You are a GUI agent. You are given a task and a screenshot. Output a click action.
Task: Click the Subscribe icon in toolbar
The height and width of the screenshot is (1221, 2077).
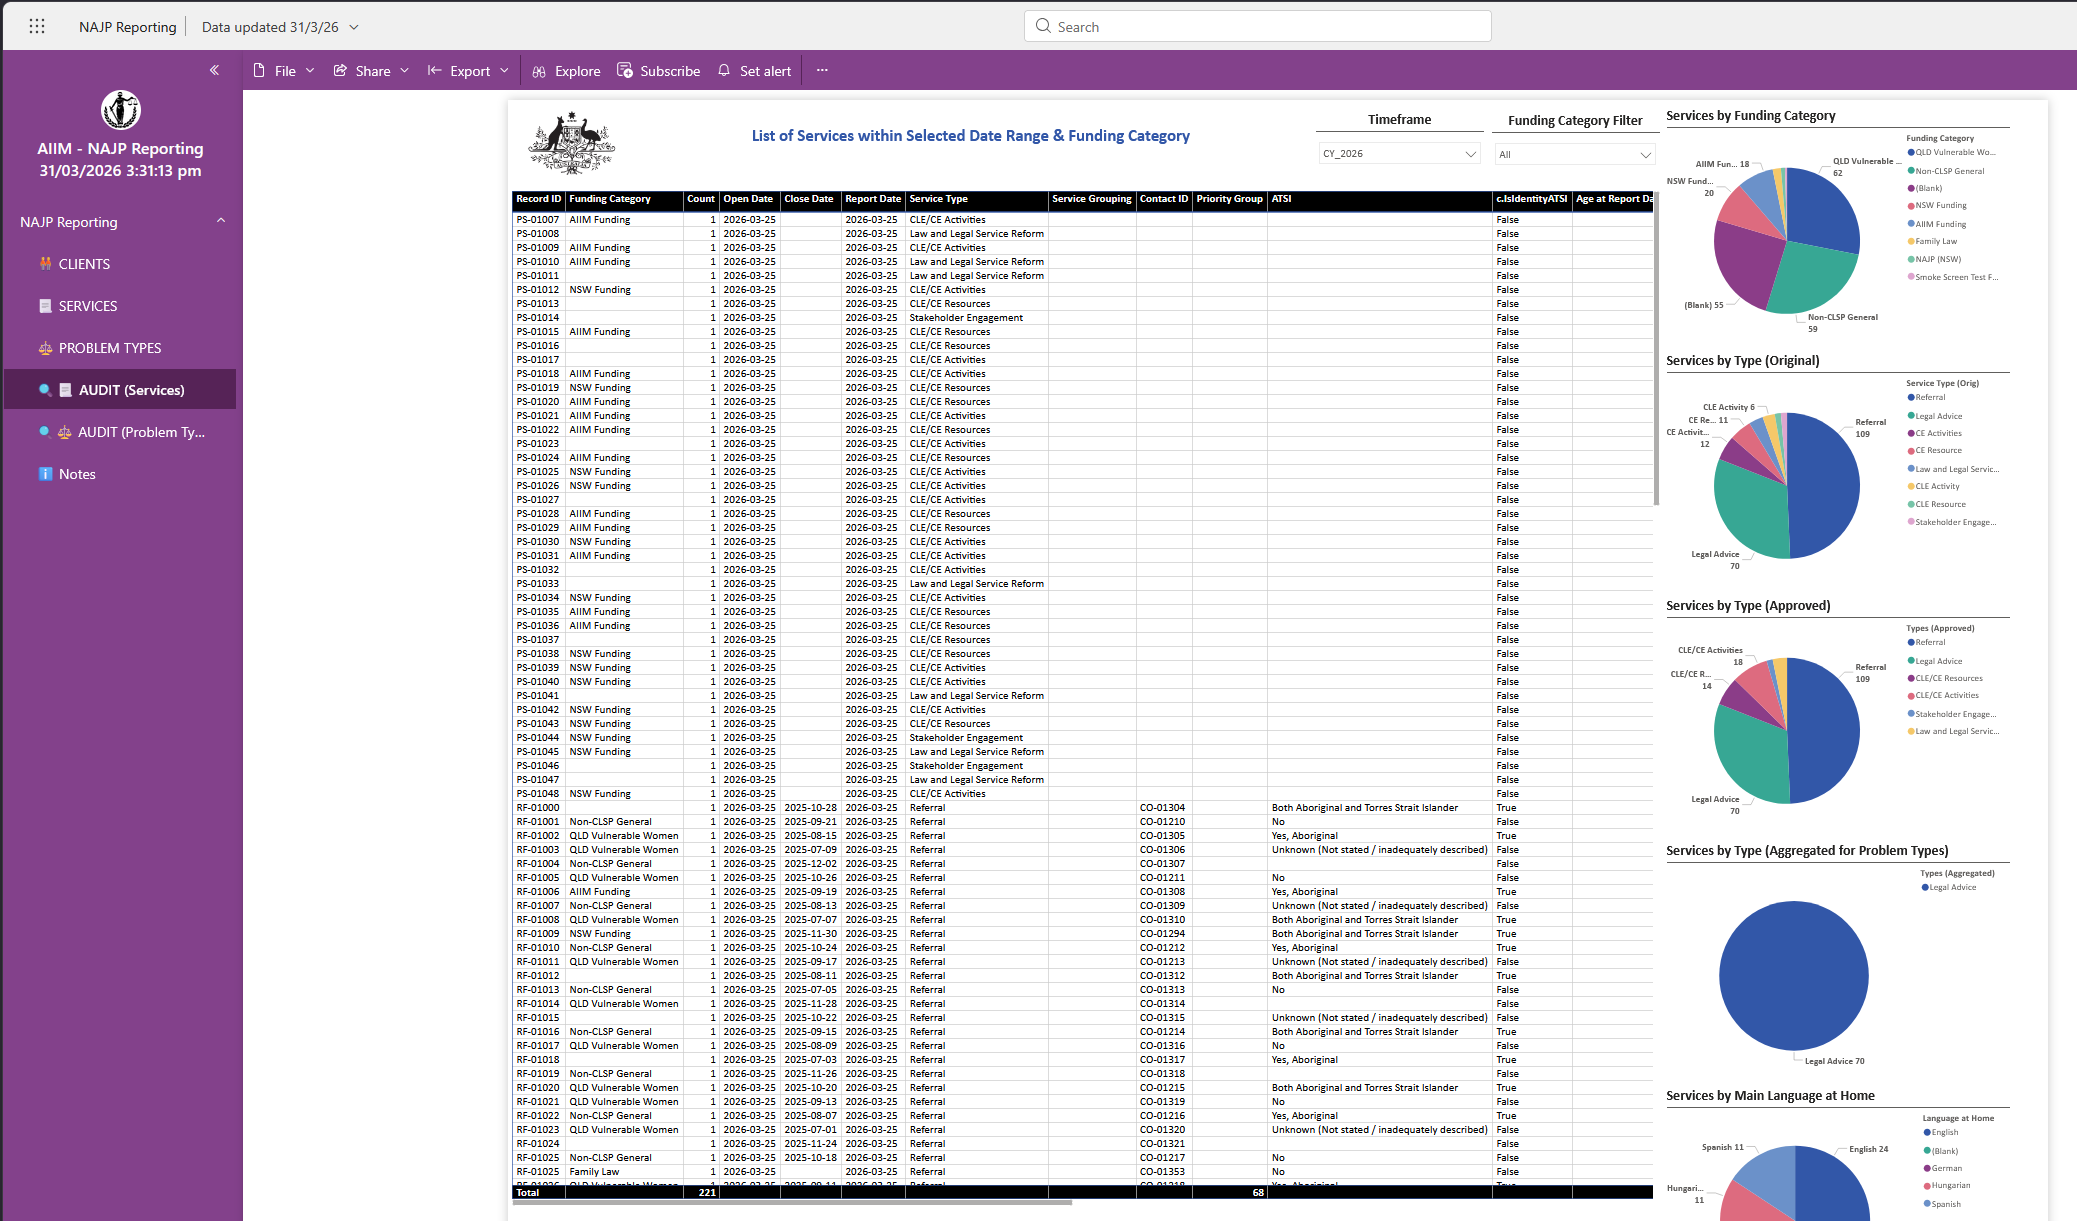point(625,71)
